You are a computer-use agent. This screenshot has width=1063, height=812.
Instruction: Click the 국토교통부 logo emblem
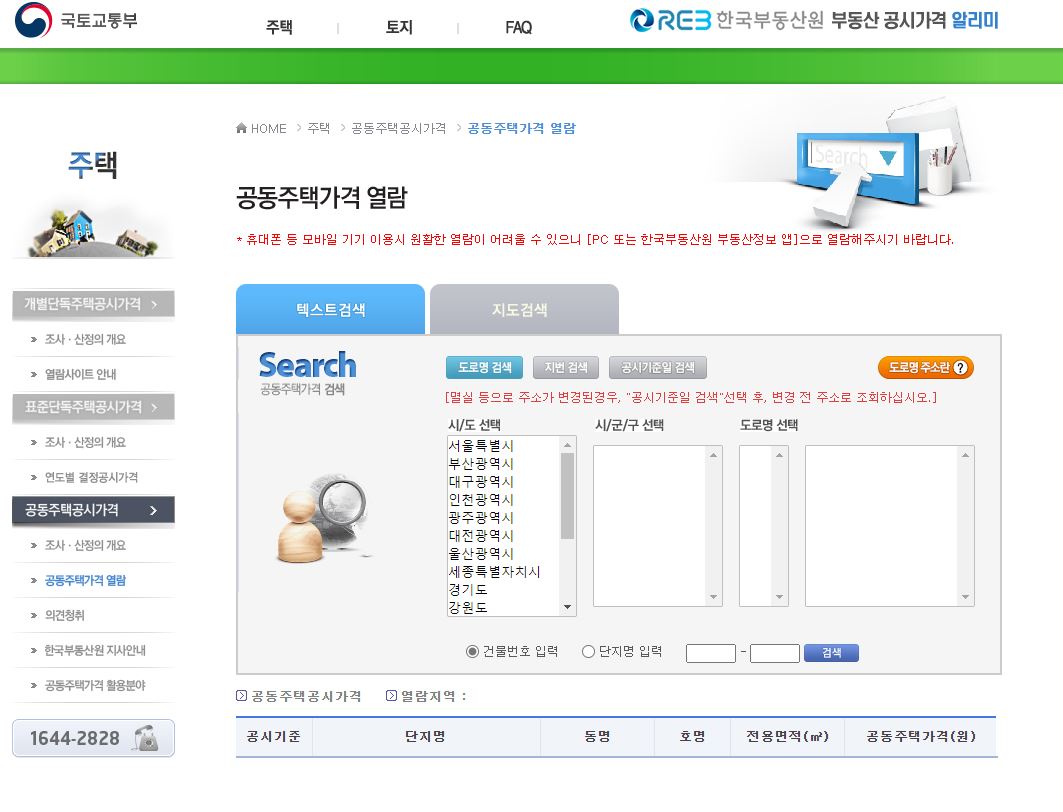click(33, 20)
